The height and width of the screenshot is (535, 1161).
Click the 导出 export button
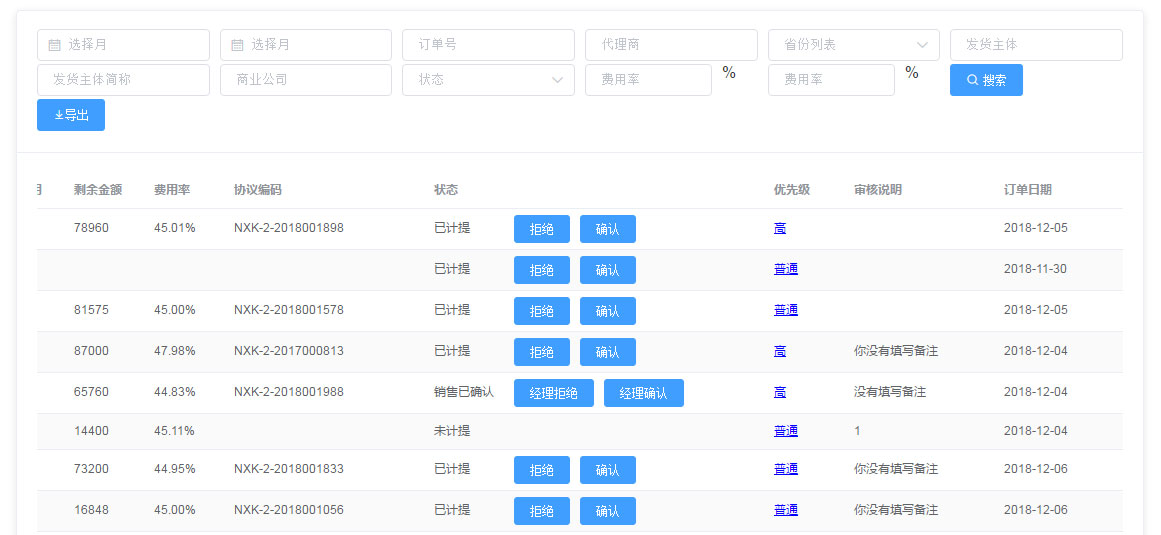[x=71, y=115]
